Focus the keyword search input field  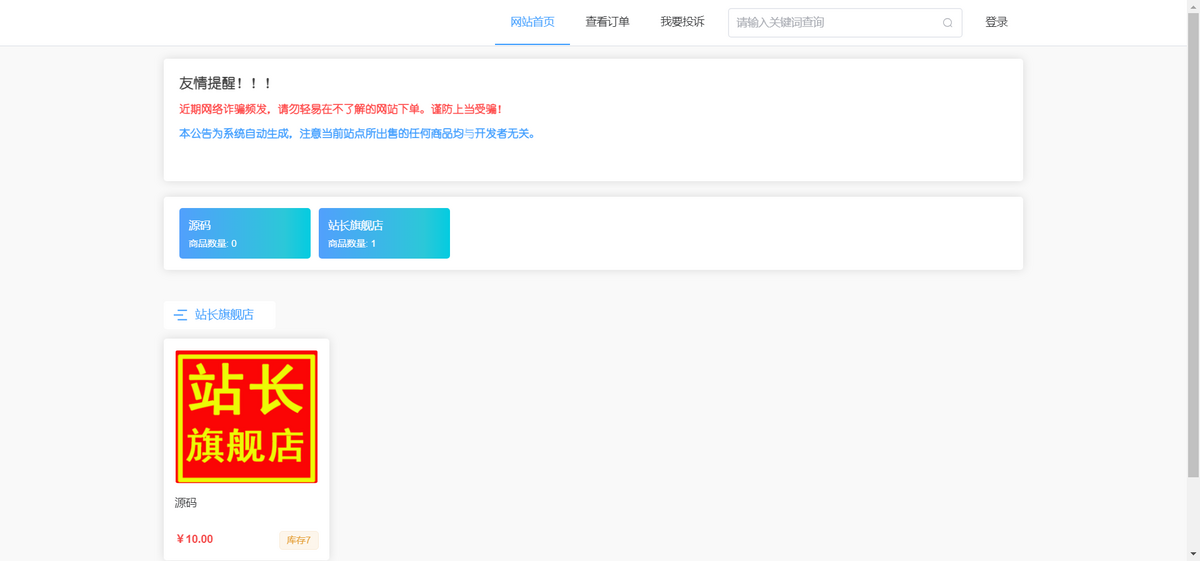[844, 23]
